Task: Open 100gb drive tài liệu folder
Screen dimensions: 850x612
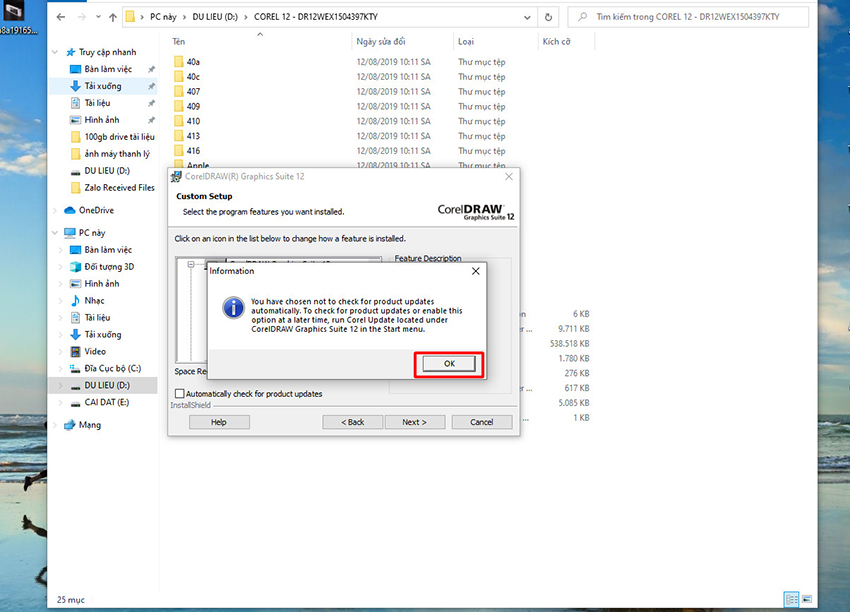Action: pyautogui.click(x=119, y=137)
